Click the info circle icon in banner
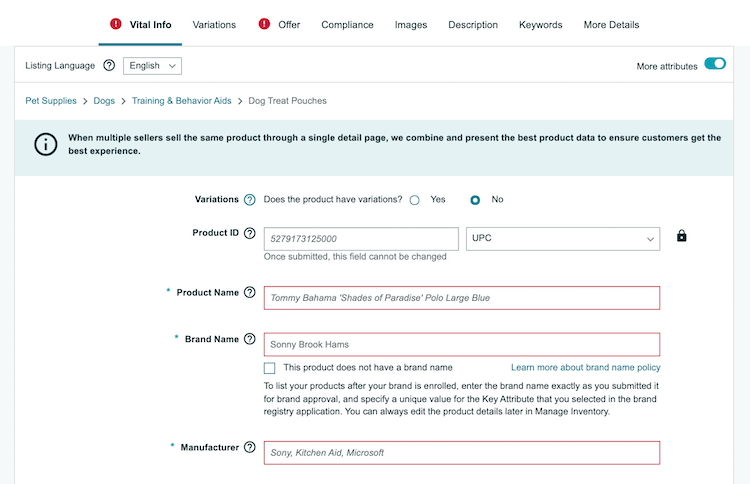Viewport: 750px width, 484px height. coord(45,144)
